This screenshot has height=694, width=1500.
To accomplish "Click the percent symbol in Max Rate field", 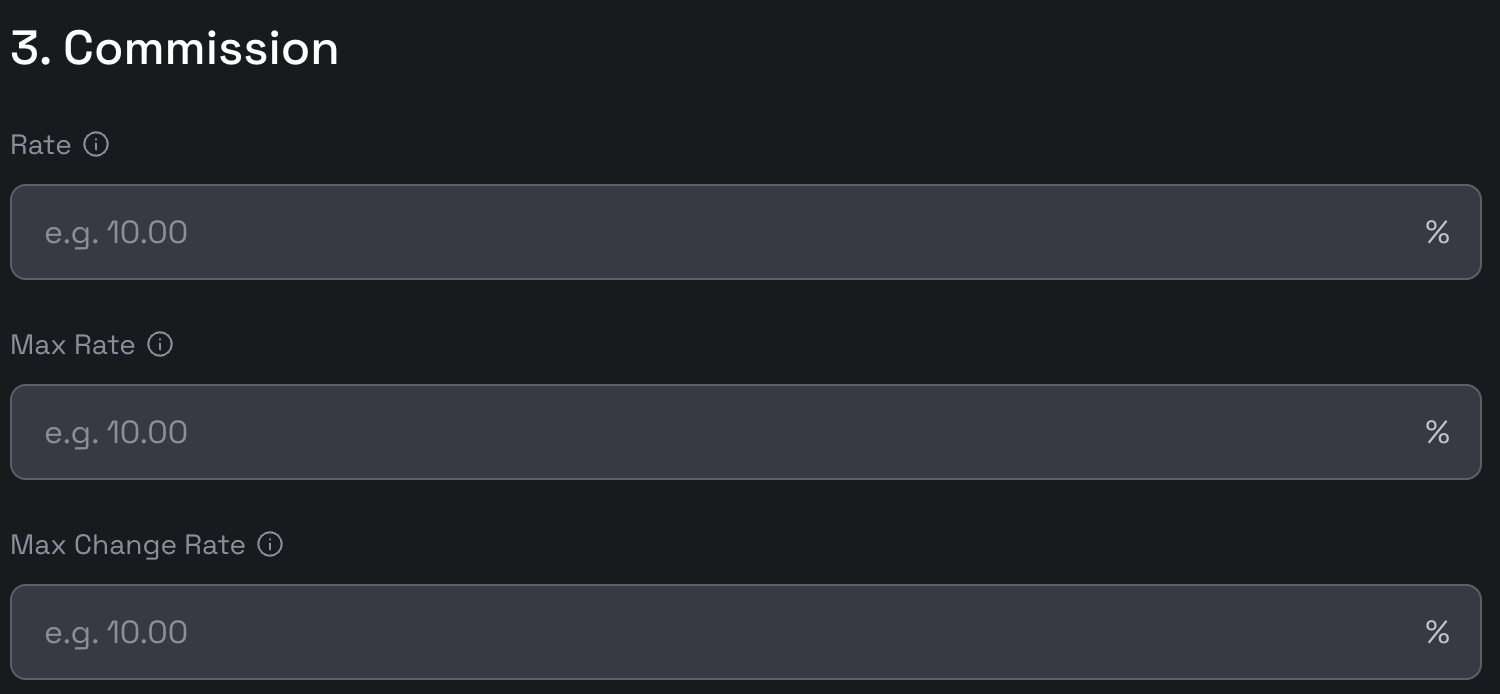I will 1437,433.
